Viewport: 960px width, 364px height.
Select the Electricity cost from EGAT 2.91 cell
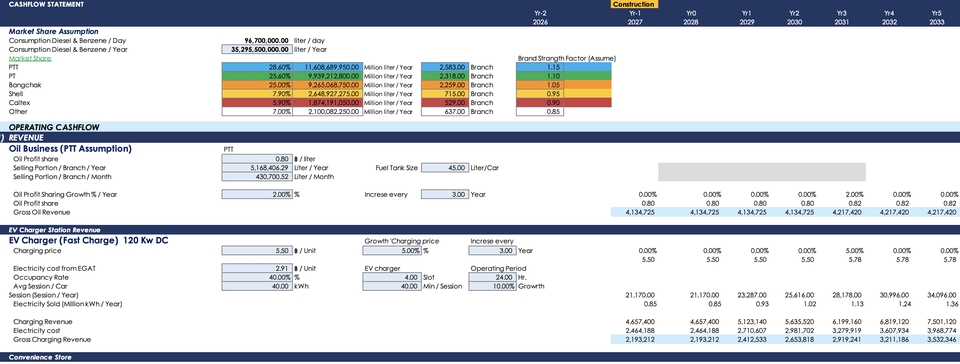point(257,269)
